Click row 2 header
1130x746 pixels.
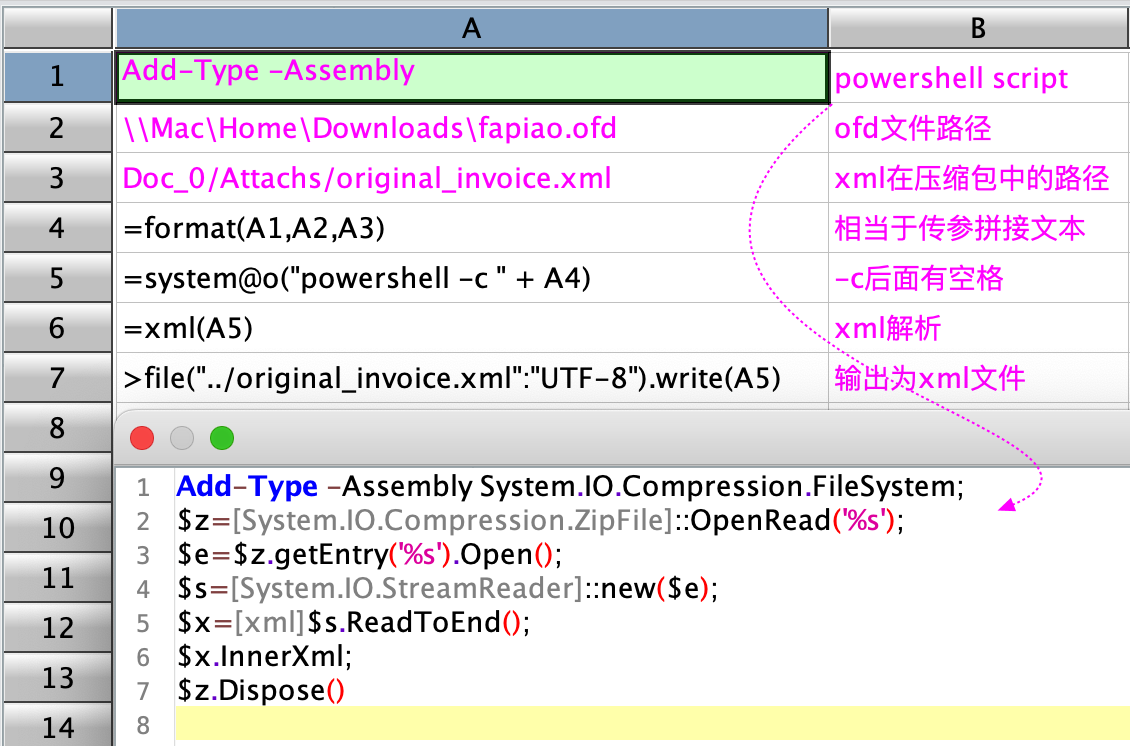coord(58,128)
